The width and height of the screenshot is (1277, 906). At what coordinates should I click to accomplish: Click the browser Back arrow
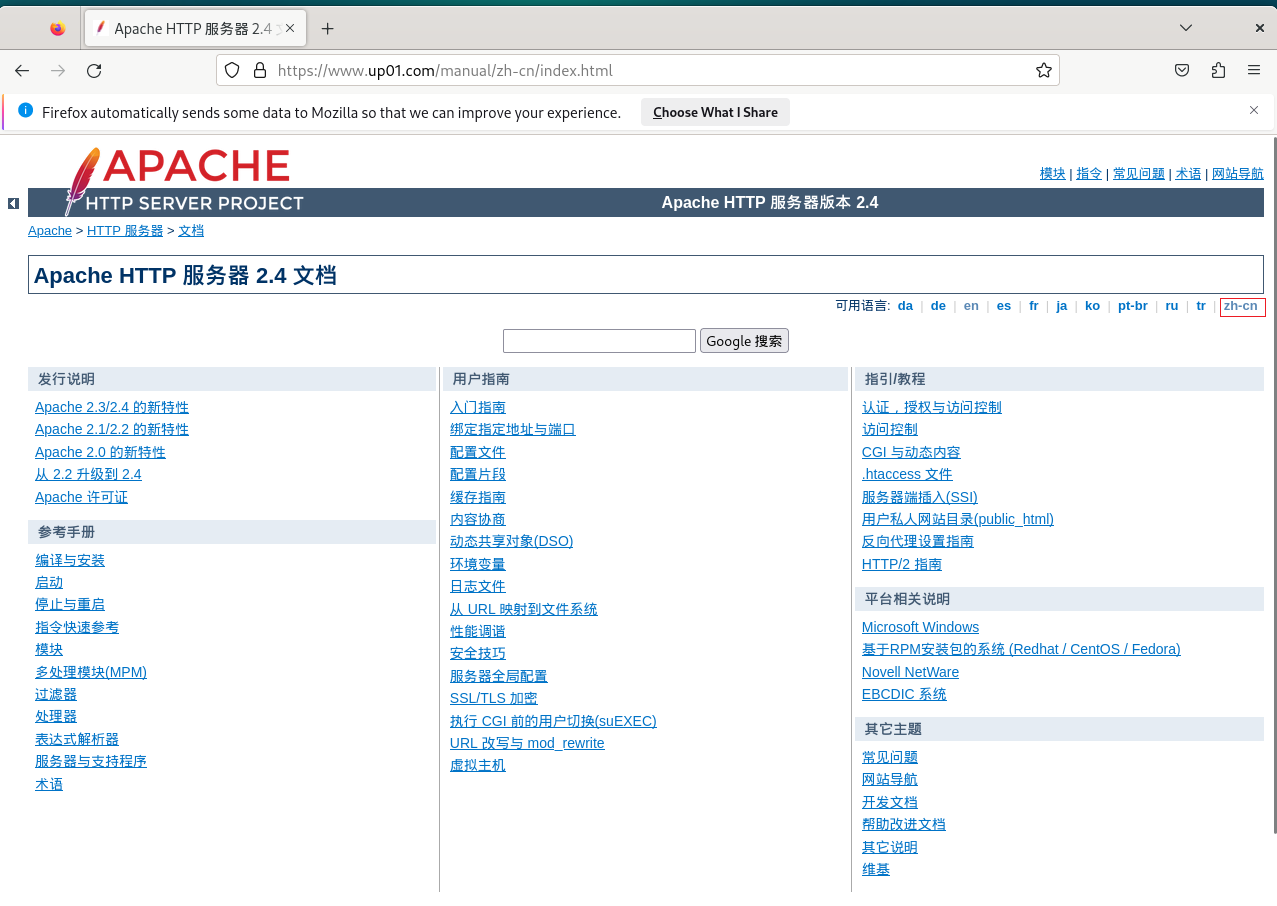pyautogui.click(x=22, y=70)
